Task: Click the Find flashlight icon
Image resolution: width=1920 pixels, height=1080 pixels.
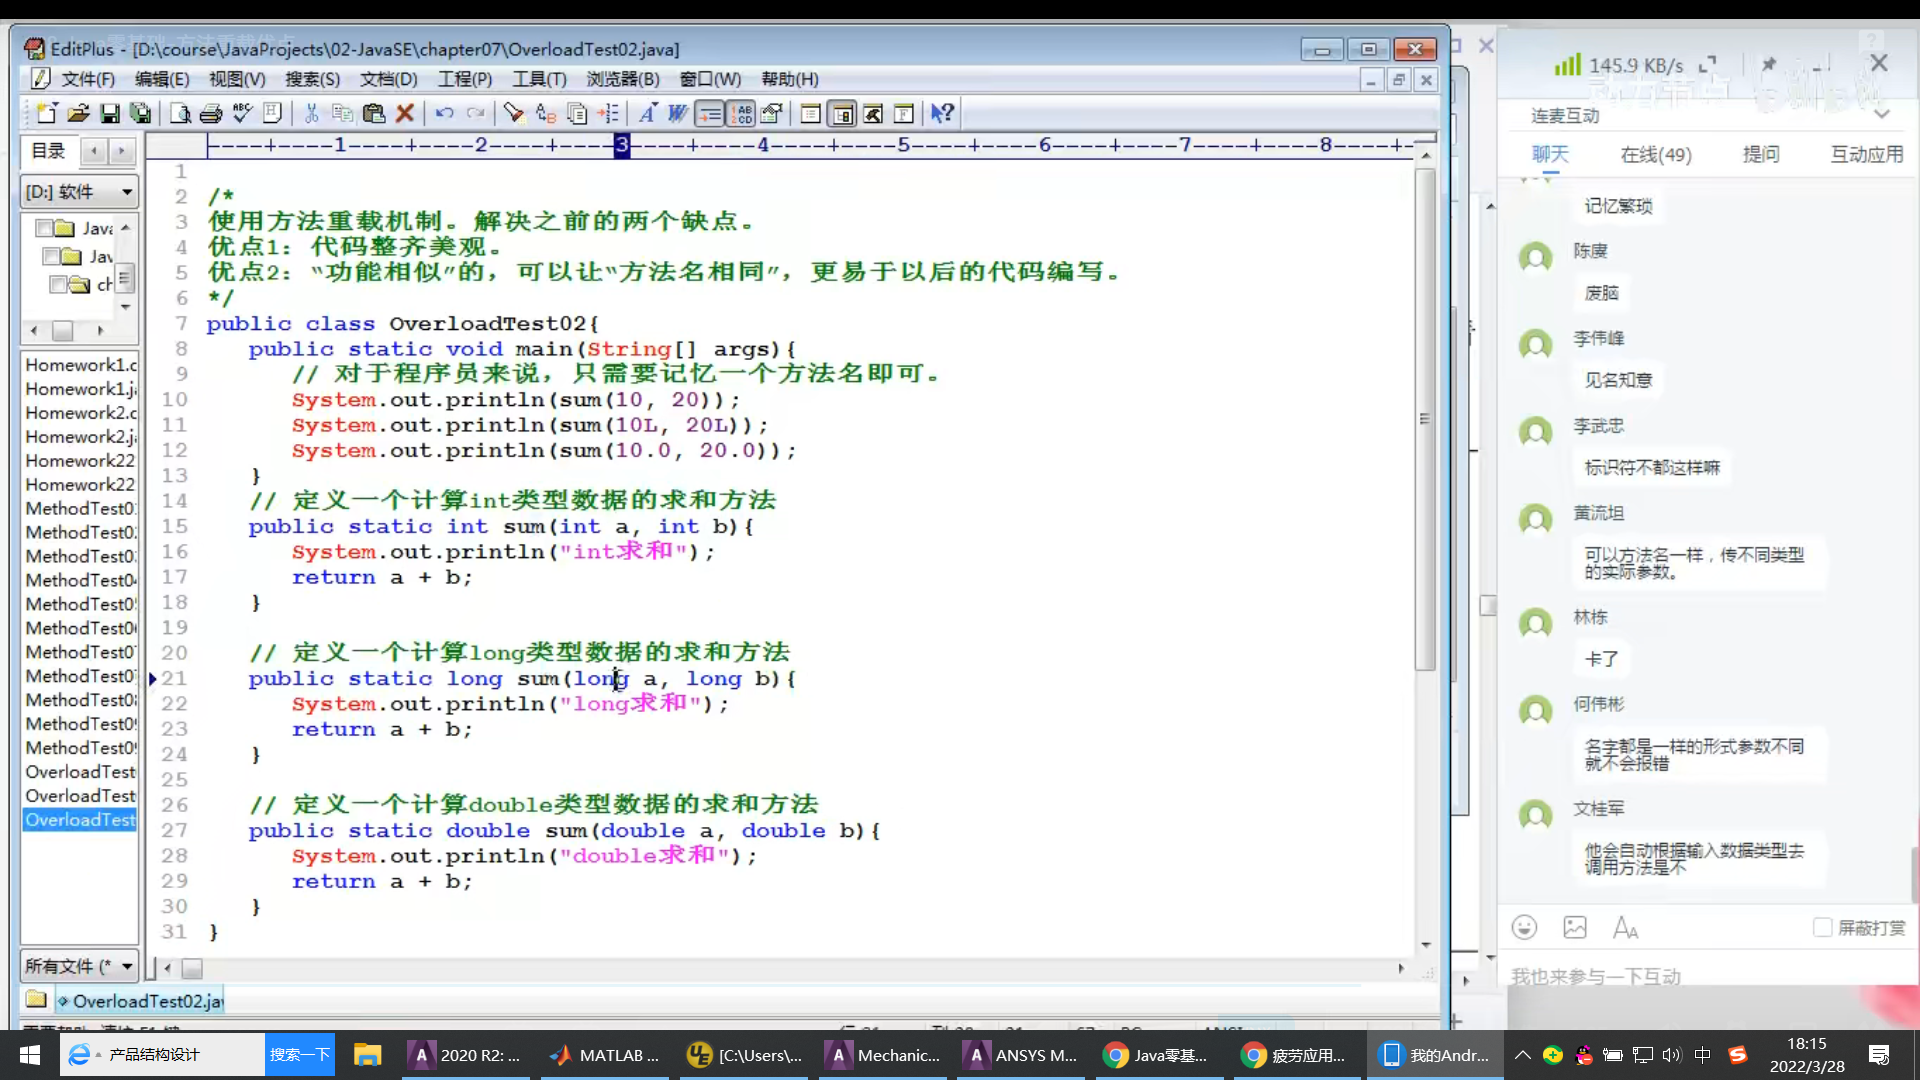Action: click(514, 113)
